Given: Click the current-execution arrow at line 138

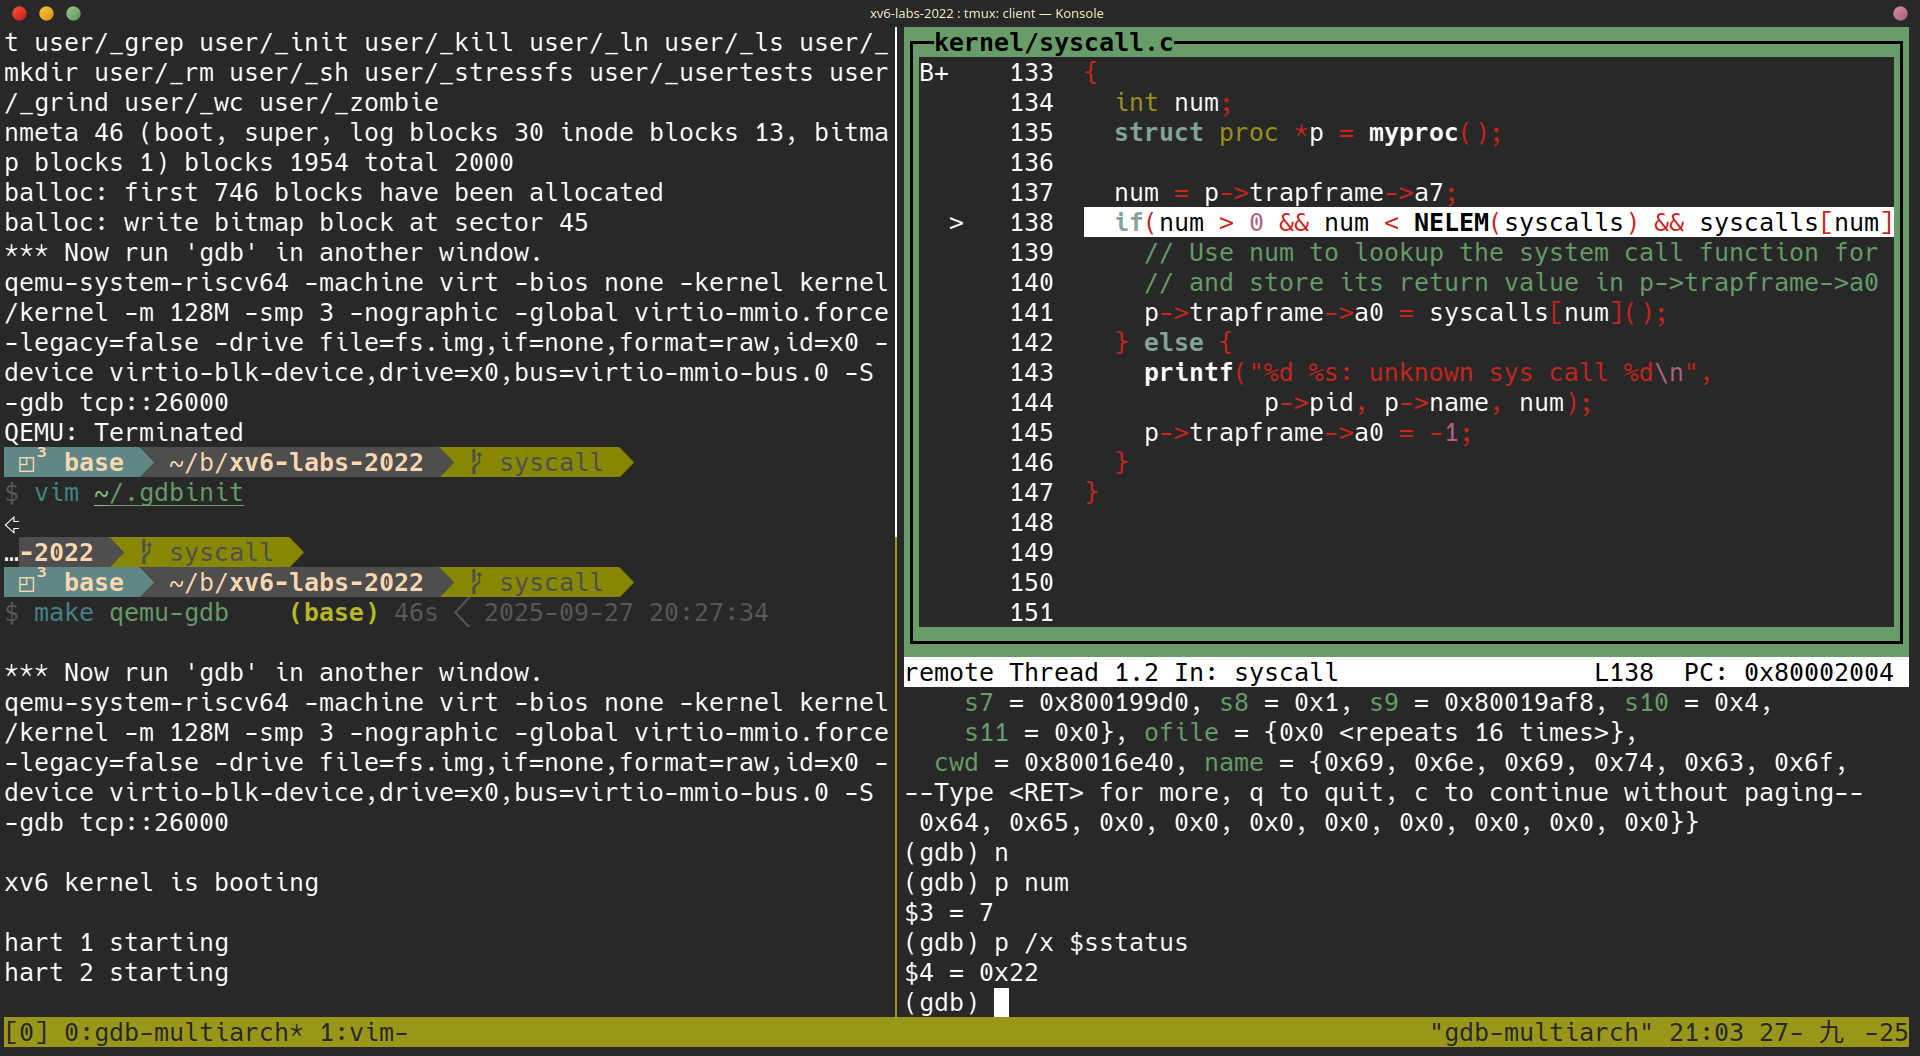Looking at the screenshot, I should point(955,223).
